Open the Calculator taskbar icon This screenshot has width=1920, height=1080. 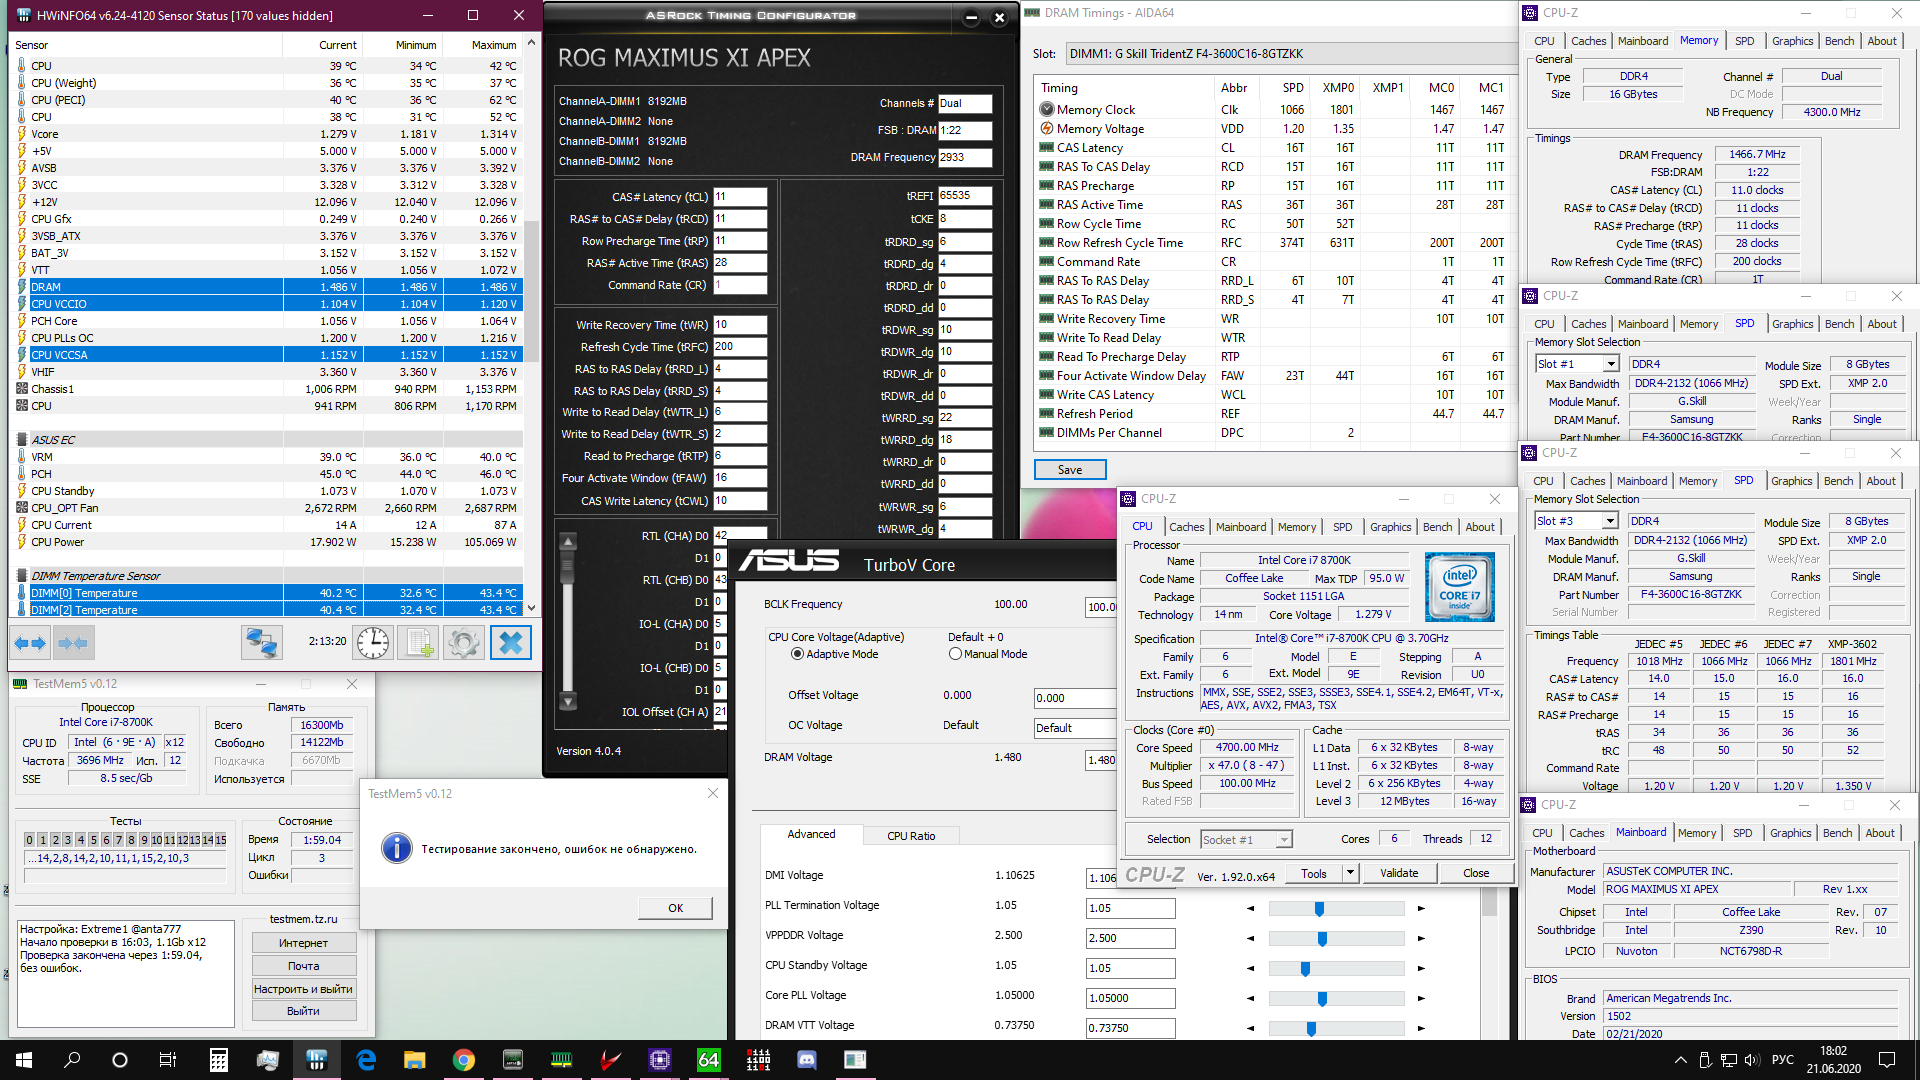click(218, 1060)
